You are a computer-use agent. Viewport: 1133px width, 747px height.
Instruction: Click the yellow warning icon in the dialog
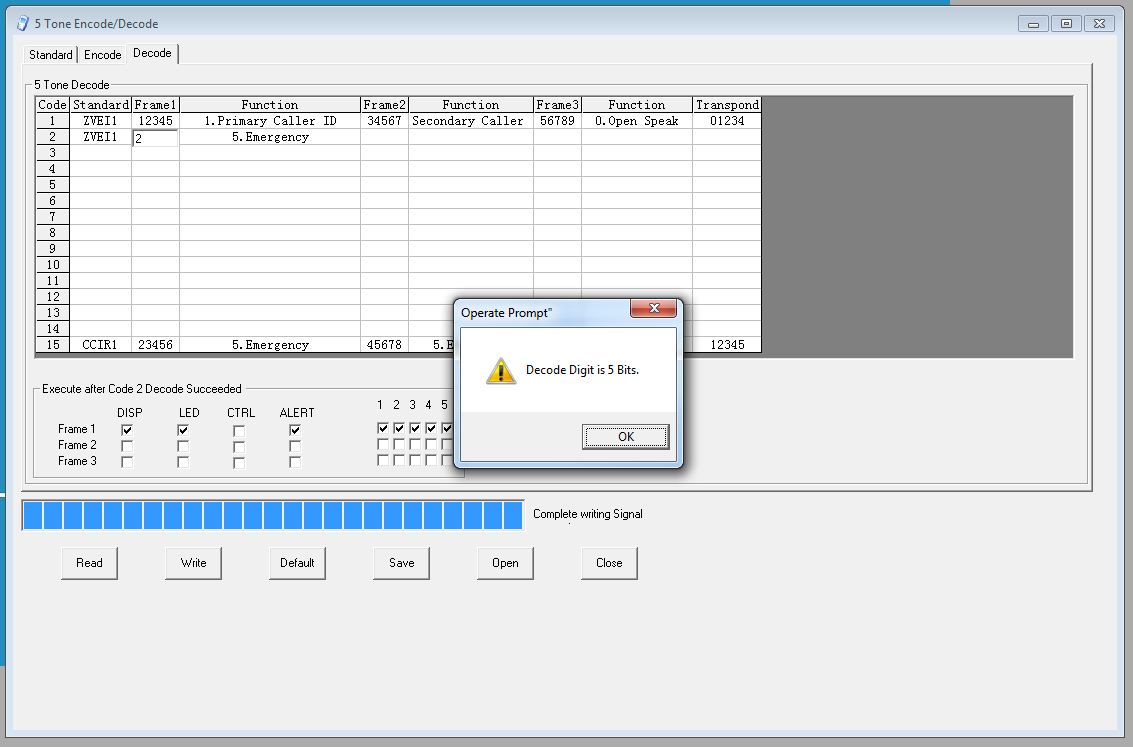tap(501, 370)
